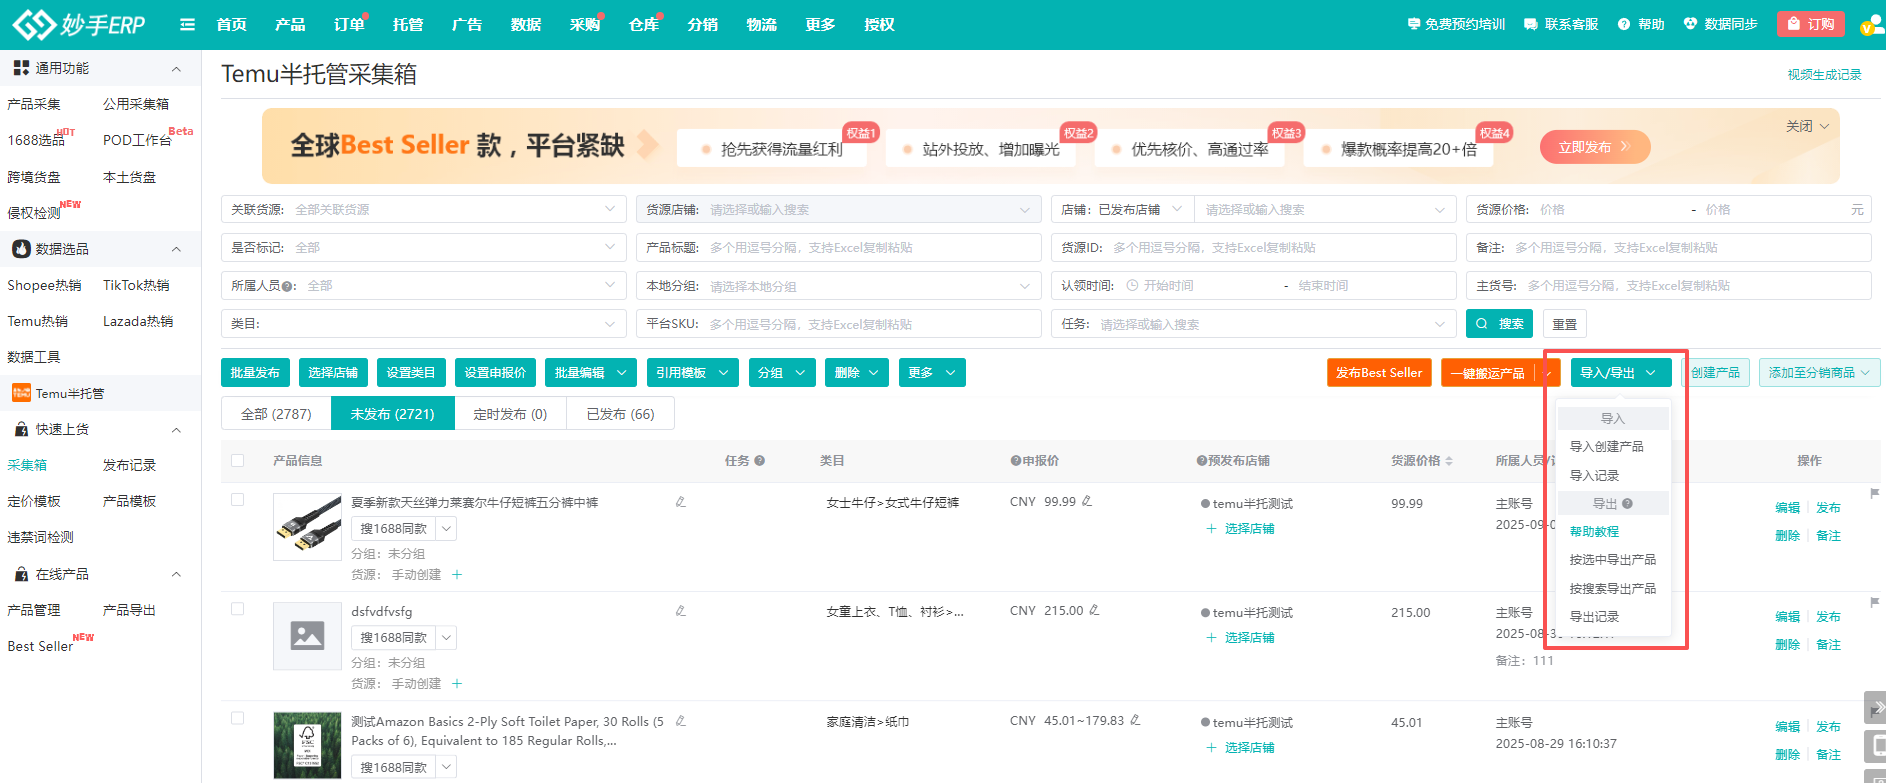The width and height of the screenshot is (1886, 783).
Task: Open the 所属人员 dropdown filter
Action: [423, 286]
